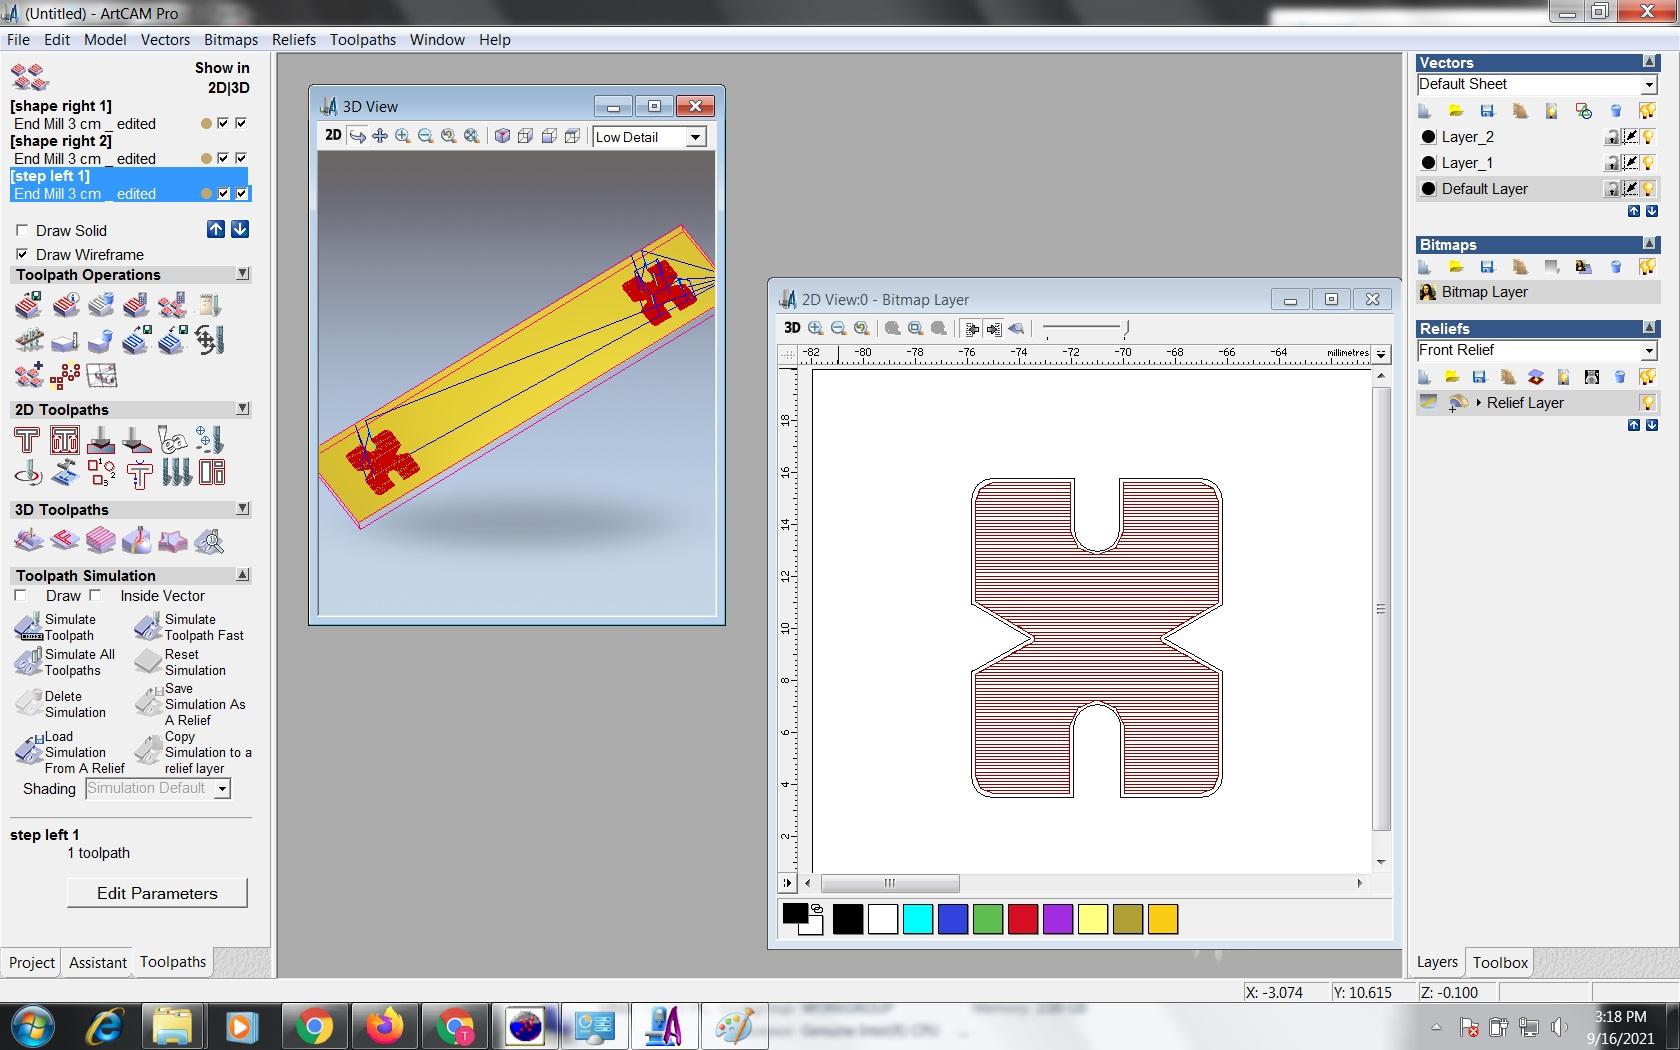Select the V-Bit Carving toolpath icon
This screenshot has width=1680, height=1050.
click(101, 440)
